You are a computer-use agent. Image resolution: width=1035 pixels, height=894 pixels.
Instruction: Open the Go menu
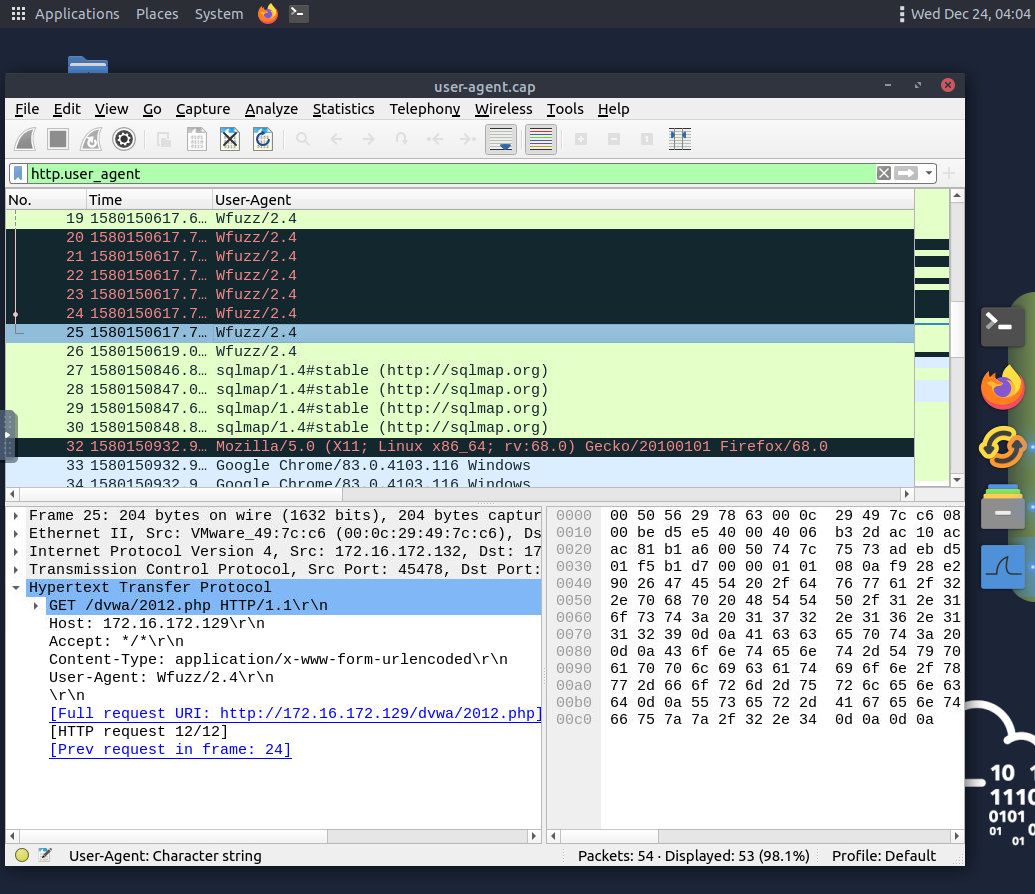click(x=152, y=109)
